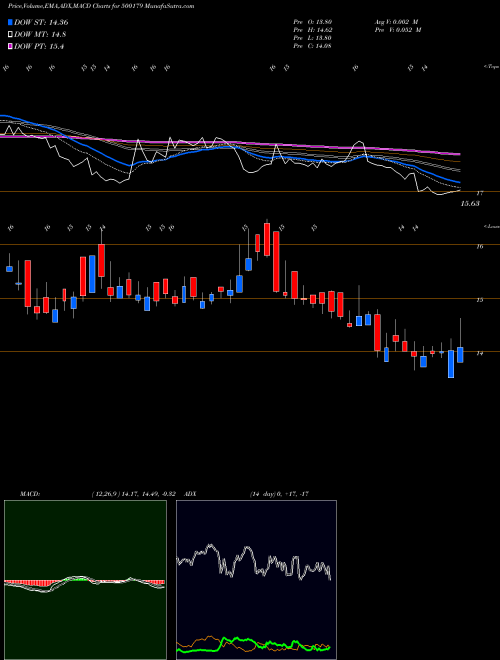This screenshot has height=660, width=500.
Task: Click the tallest red candle near 16 level
Action: tap(276, 261)
